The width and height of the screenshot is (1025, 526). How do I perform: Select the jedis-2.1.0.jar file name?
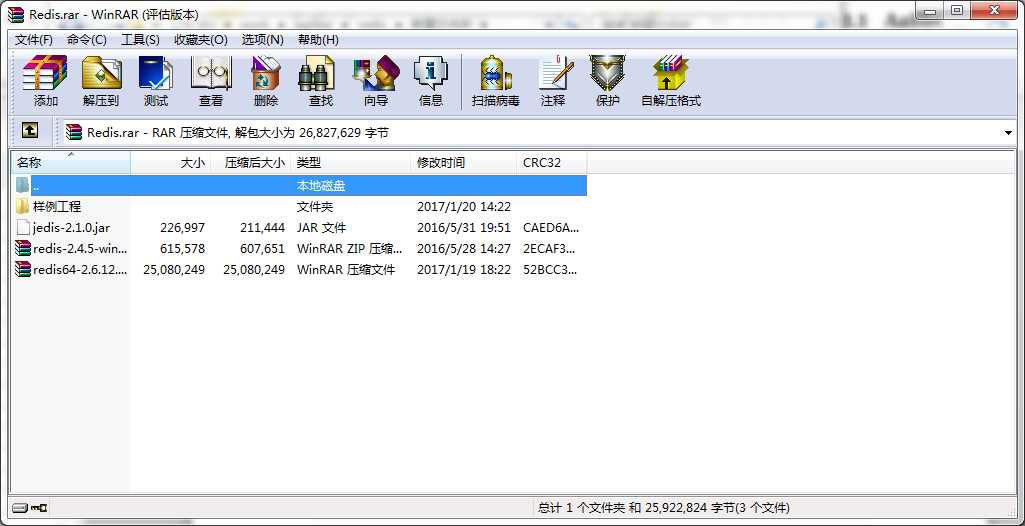(x=71, y=227)
